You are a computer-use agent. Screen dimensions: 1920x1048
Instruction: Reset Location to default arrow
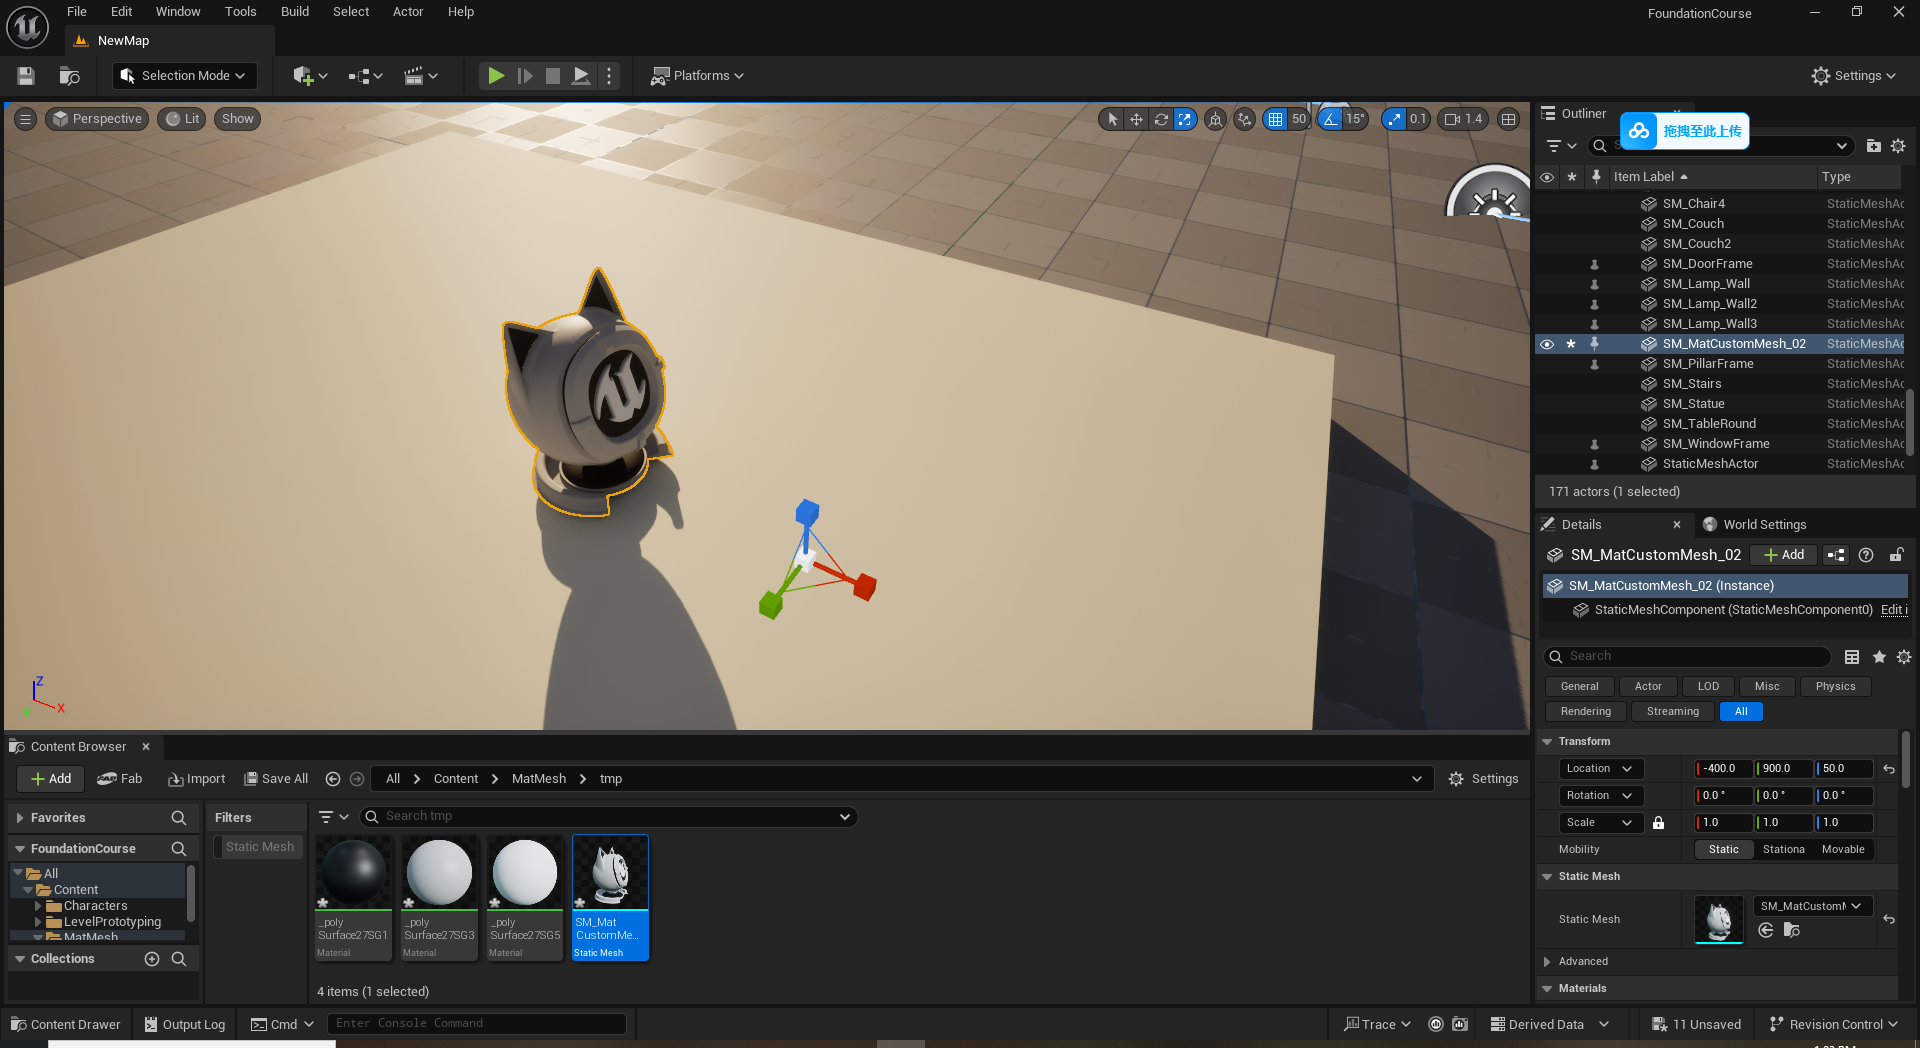pos(1889,769)
